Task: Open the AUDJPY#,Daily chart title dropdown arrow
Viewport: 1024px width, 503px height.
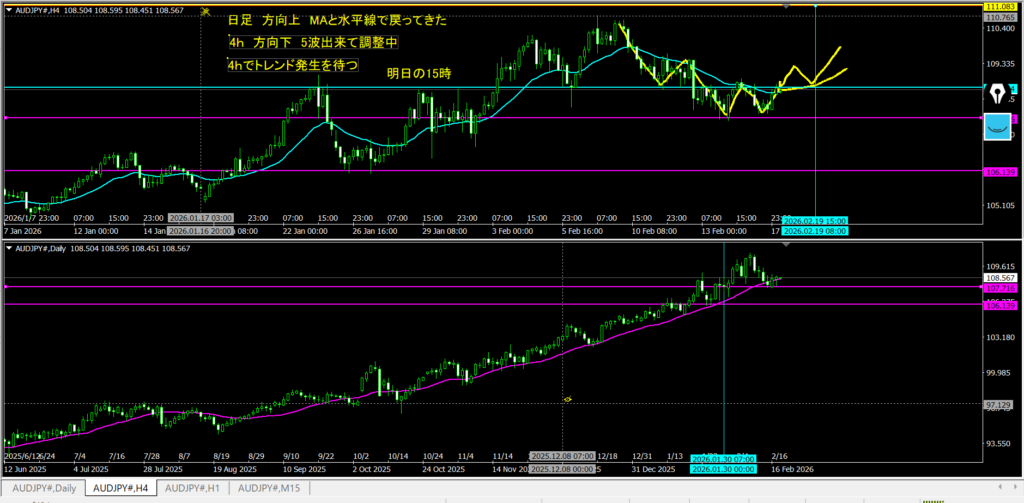Action: point(9,248)
